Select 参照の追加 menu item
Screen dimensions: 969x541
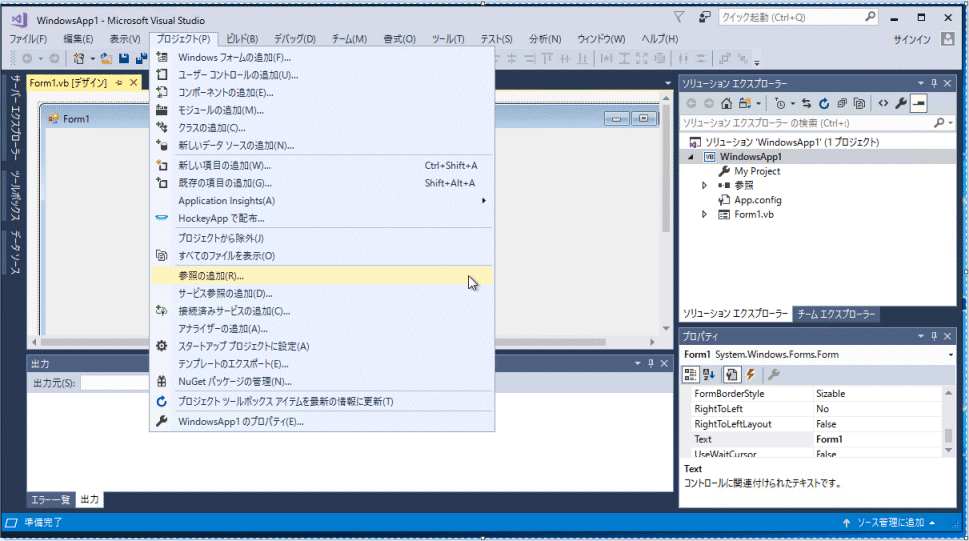click(x=321, y=276)
